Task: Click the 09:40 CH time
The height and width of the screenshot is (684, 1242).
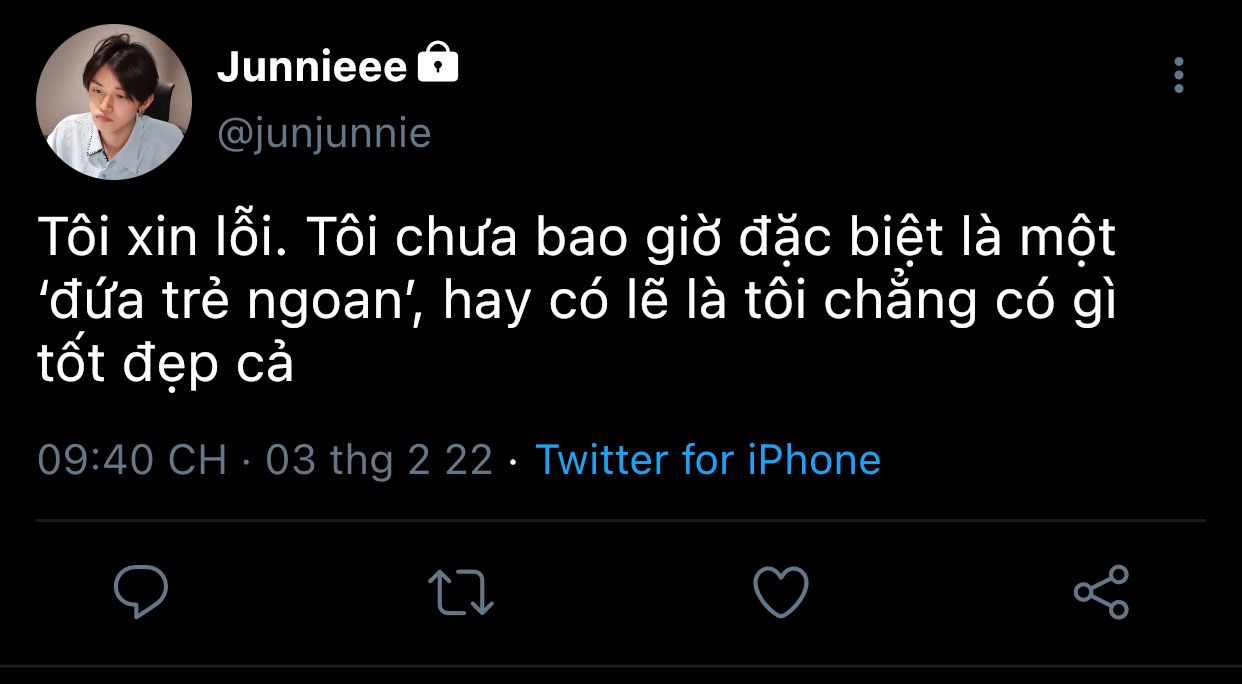Action: tap(132, 460)
